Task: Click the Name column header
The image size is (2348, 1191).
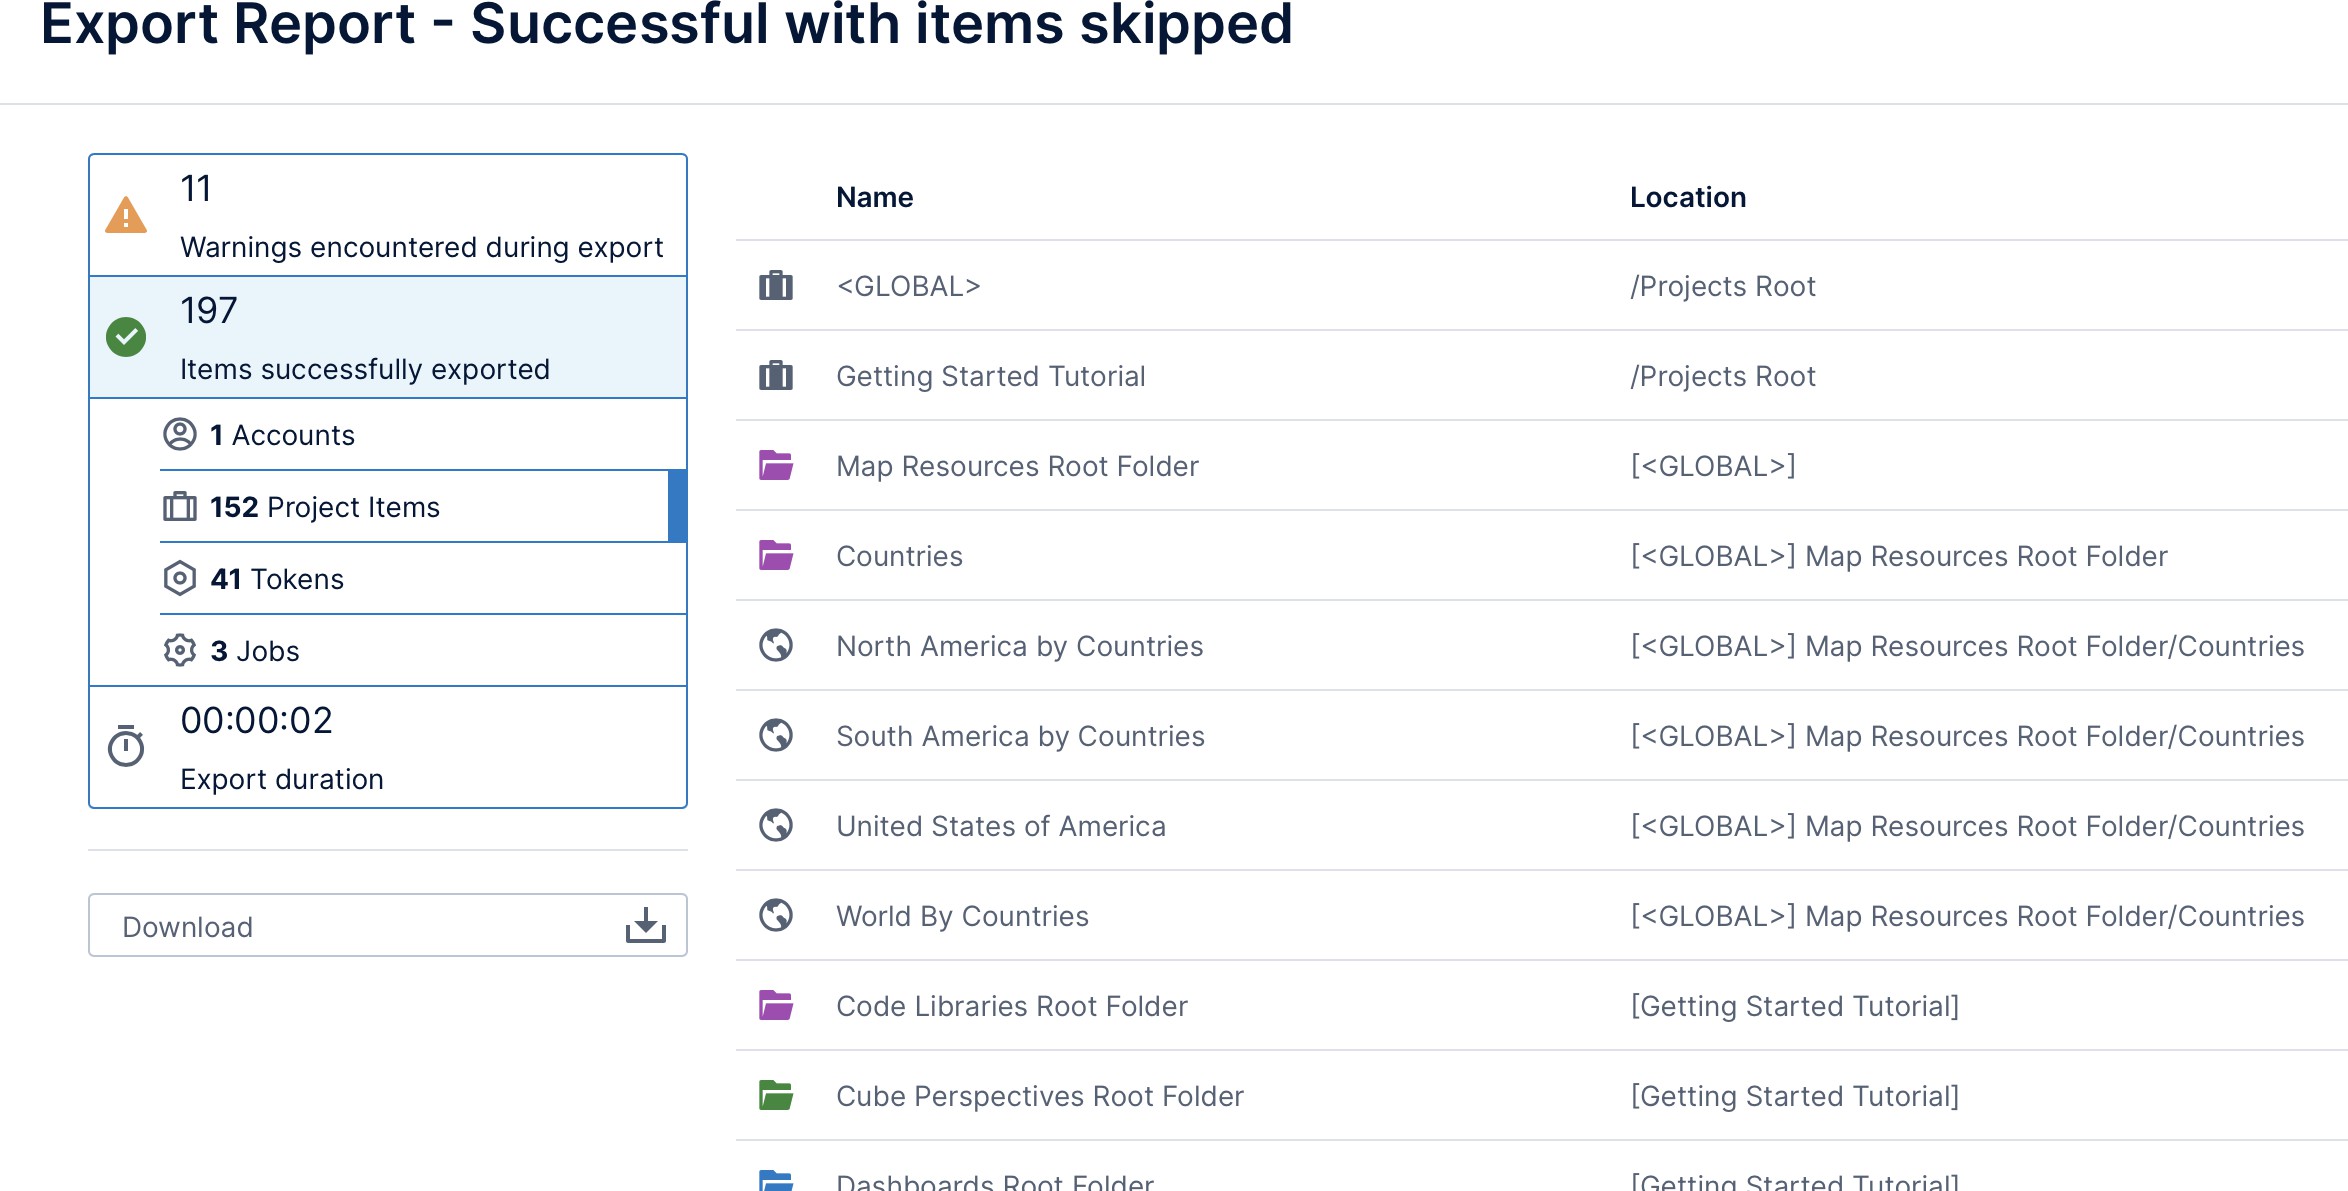Action: (874, 197)
